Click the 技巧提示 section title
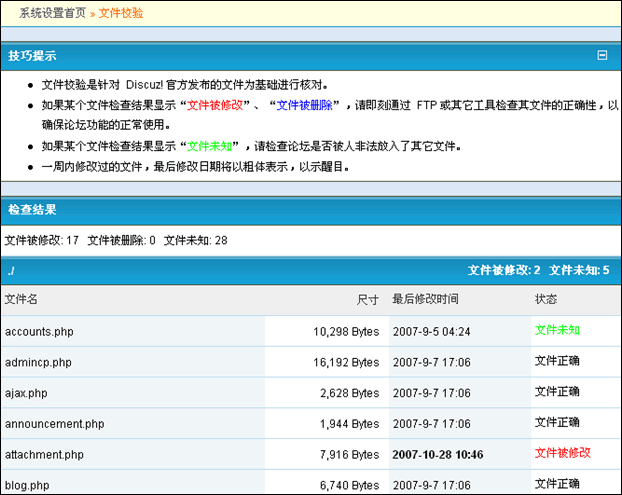 [x=32, y=56]
